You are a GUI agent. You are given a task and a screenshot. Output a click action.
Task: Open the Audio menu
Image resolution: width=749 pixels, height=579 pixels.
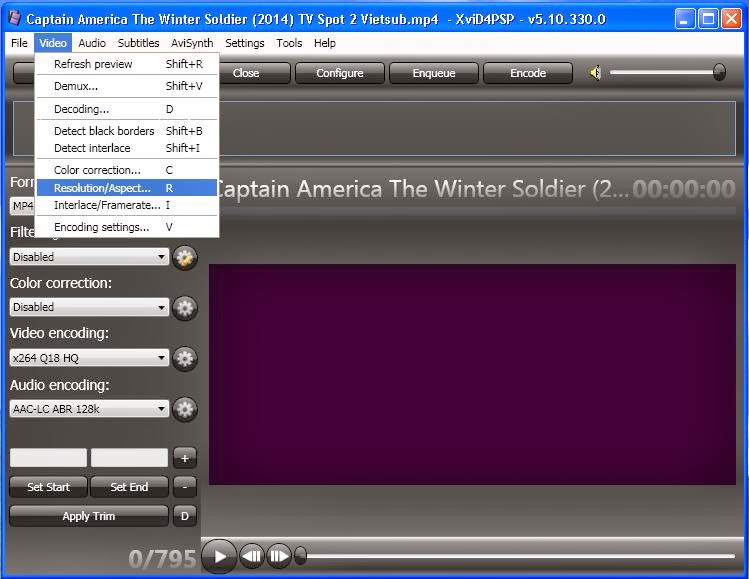click(x=92, y=43)
